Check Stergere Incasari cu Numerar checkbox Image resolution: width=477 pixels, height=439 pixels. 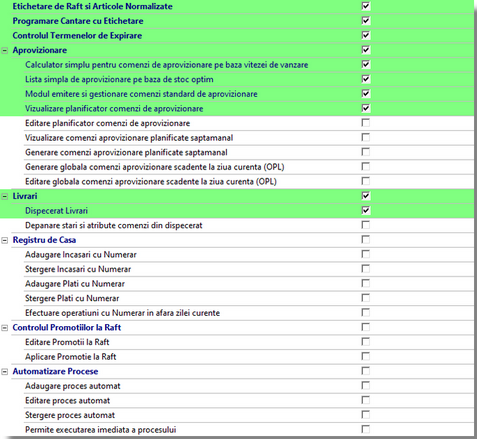coord(366,269)
